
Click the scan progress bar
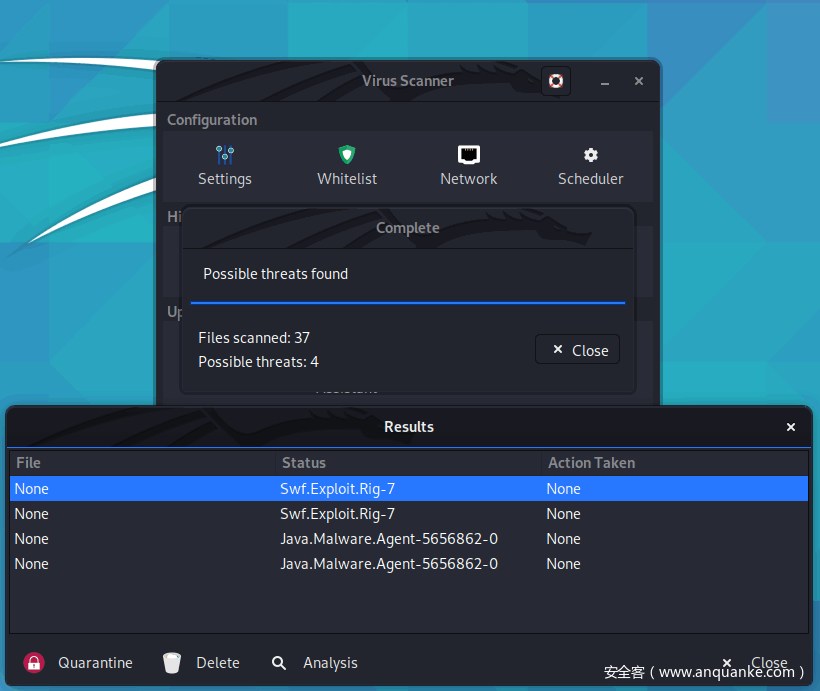(x=408, y=302)
